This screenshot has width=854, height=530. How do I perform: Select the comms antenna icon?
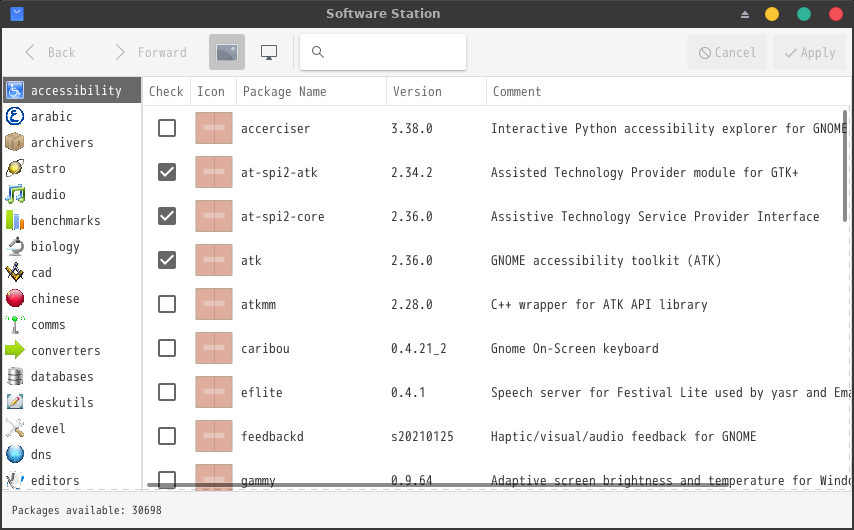click(x=15, y=324)
